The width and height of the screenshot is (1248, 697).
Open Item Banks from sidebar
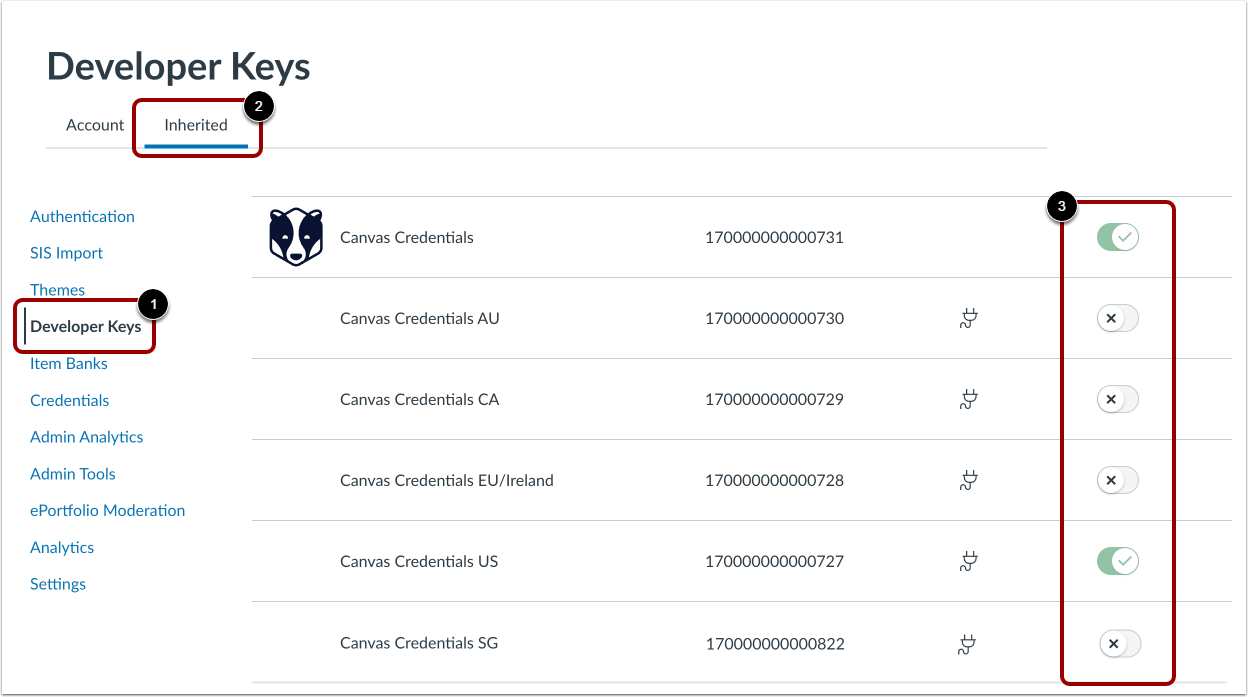click(69, 363)
